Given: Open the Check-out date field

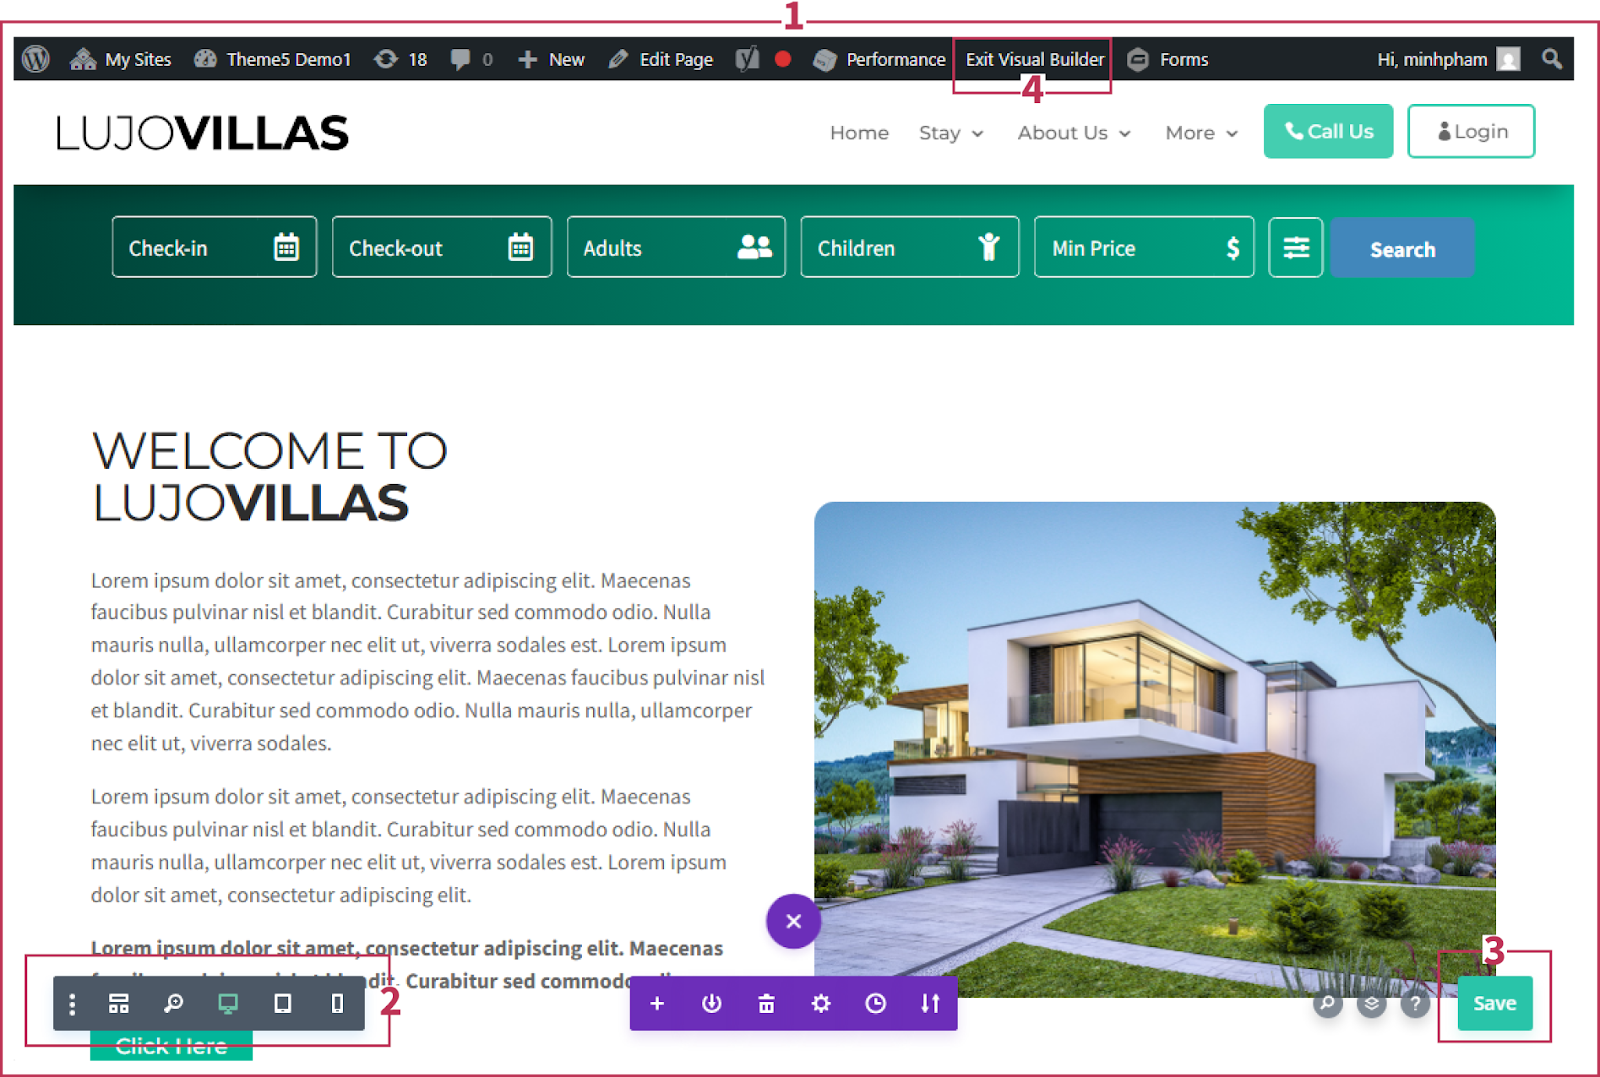Looking at the screenshot, I should tap(441, 247).
